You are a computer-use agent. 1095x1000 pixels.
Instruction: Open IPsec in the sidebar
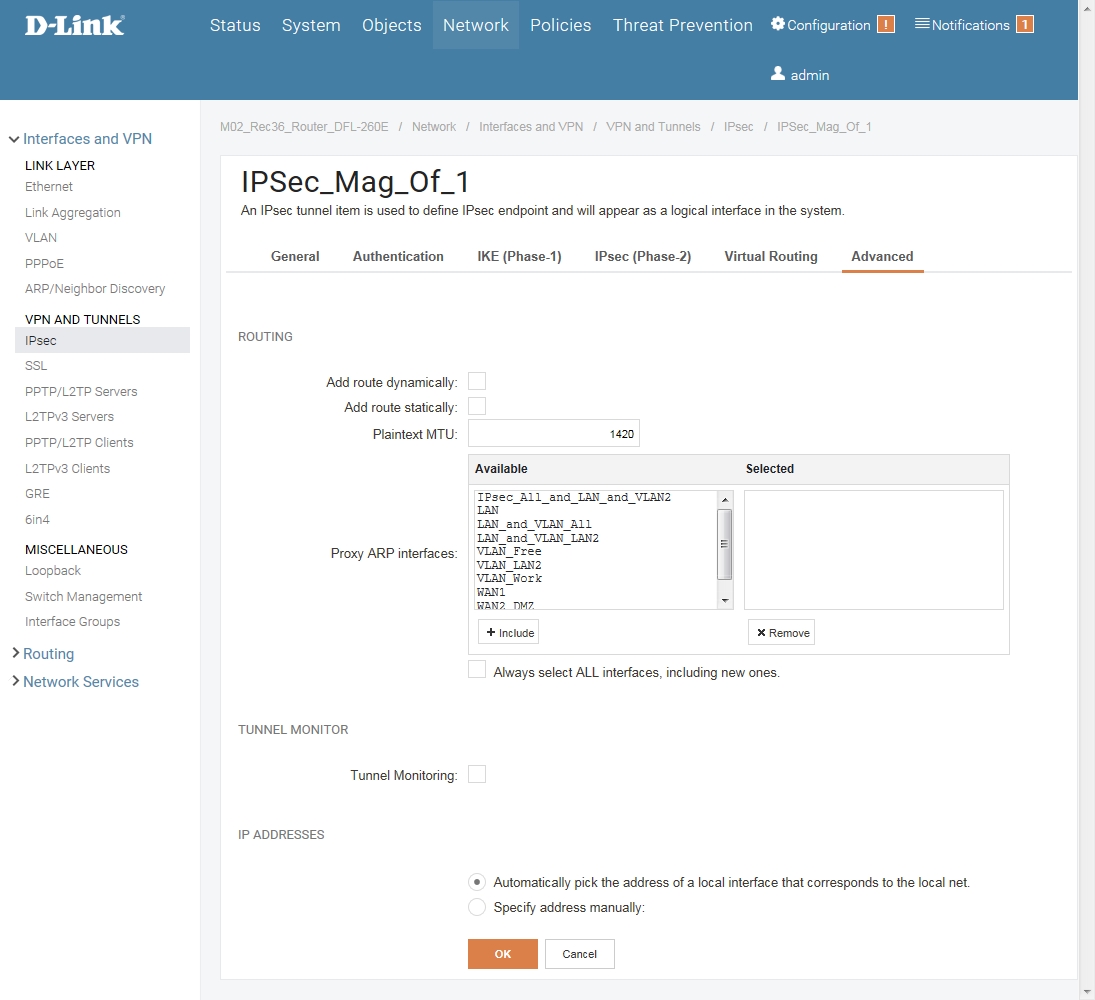click(102, 340)
